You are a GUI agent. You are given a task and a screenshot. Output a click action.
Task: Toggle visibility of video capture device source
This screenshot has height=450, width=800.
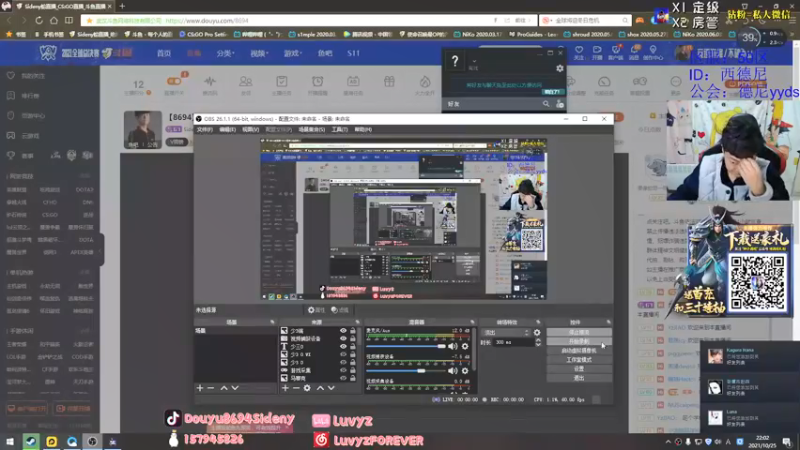tap(343, 339)
